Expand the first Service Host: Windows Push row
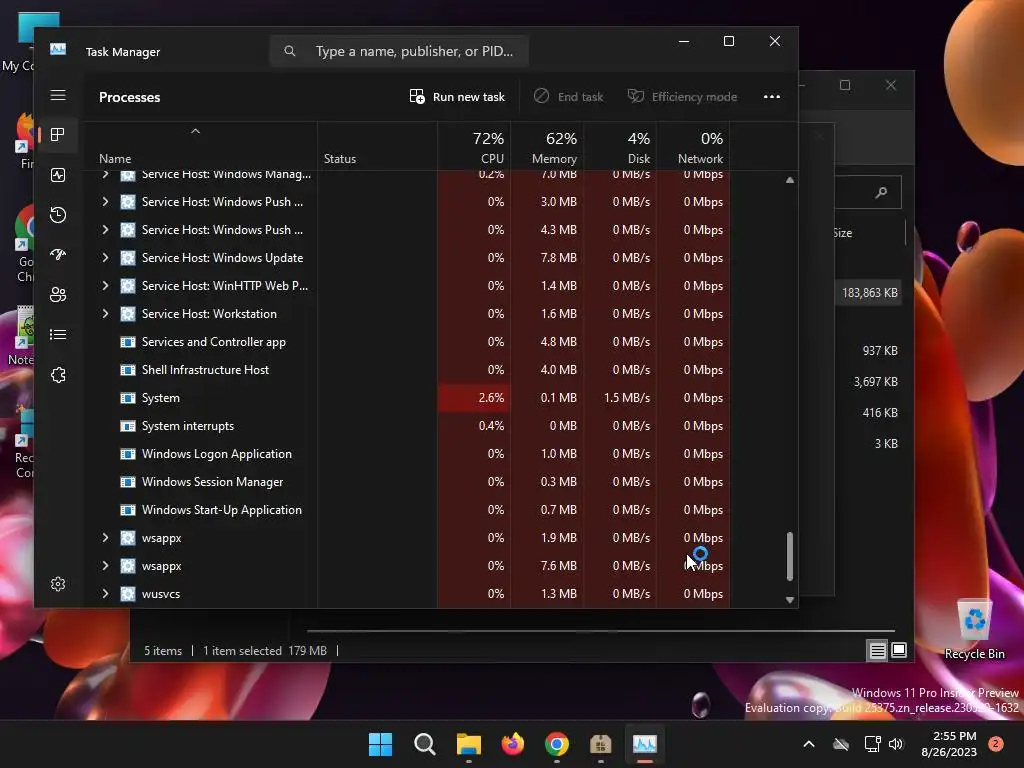The height and width of the screenshot is (768, 1024). tap(105, 202)
